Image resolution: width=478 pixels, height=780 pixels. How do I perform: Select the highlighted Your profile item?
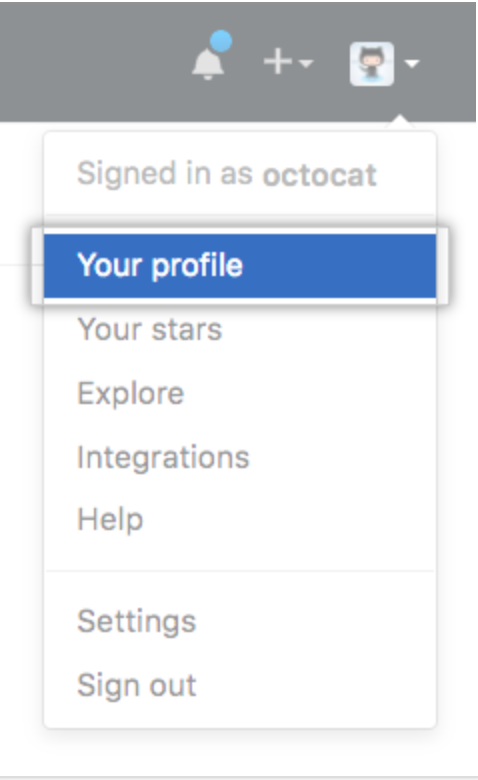tap(240, 266)
